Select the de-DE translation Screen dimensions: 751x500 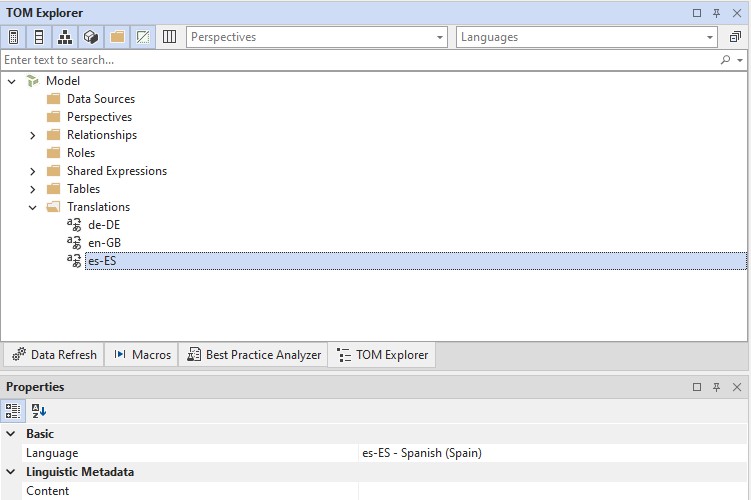click(x=104, y=225)
